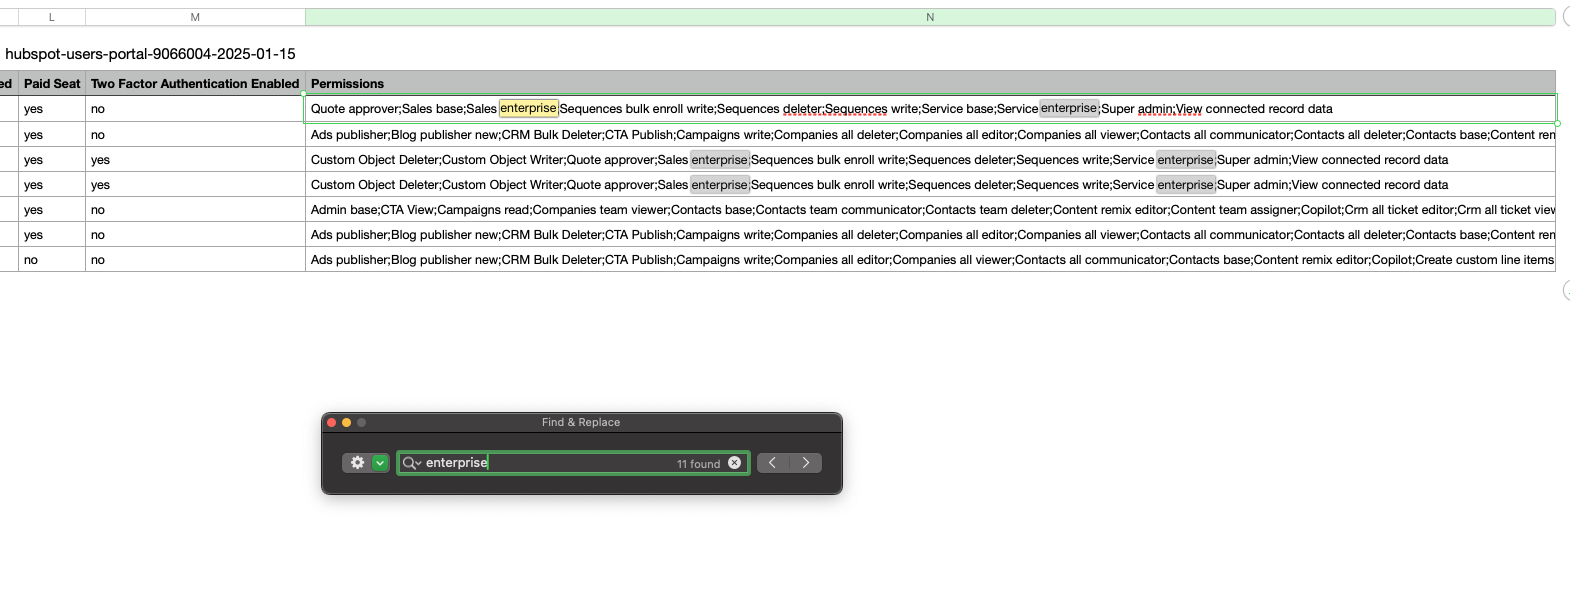This screenshot has height=601, width=1570.
Task: Select the Paid Seat header cell
Action: 52,84
